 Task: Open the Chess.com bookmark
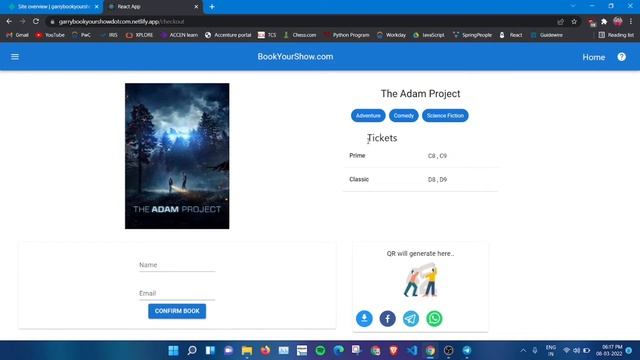pos(300,35)
